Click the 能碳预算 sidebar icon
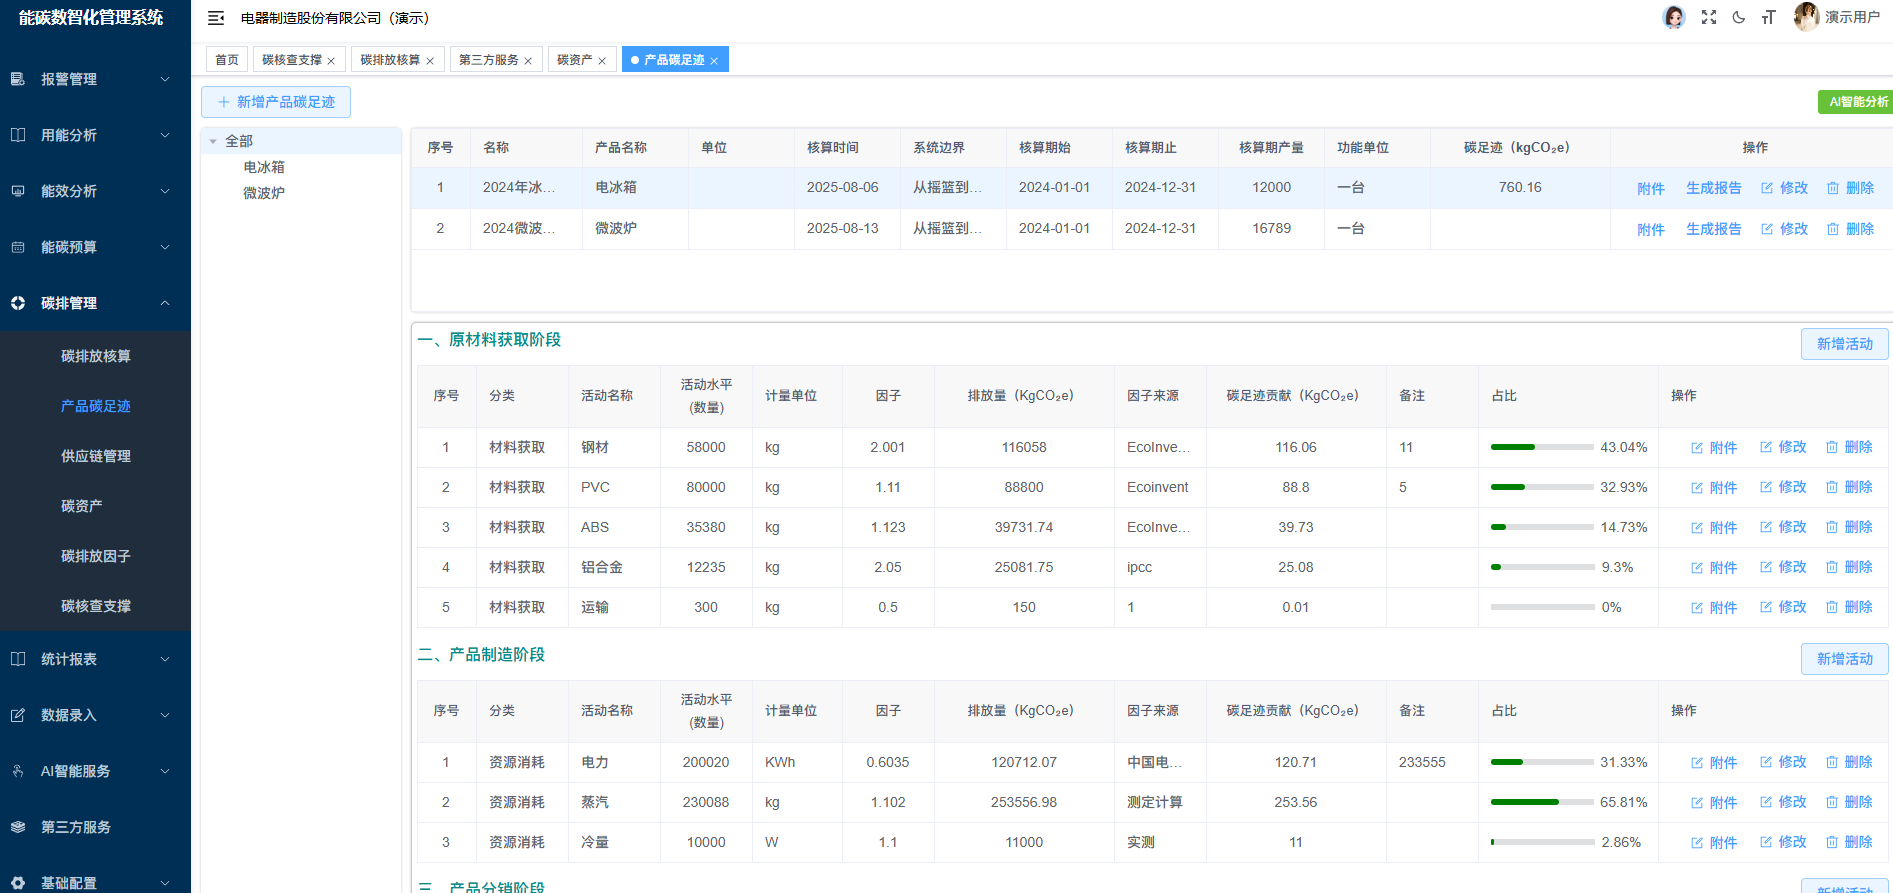This screenshot has width=1893, height=893. click(x=18, y=247)
